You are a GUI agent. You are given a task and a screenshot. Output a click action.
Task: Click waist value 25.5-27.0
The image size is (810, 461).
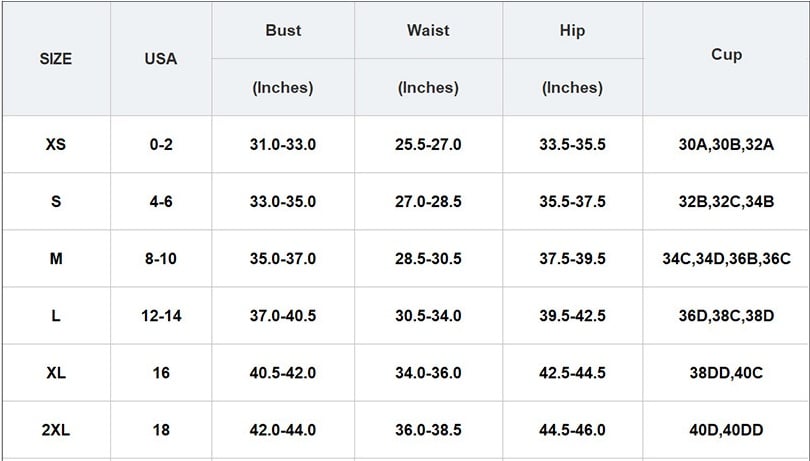coord(428,144)
